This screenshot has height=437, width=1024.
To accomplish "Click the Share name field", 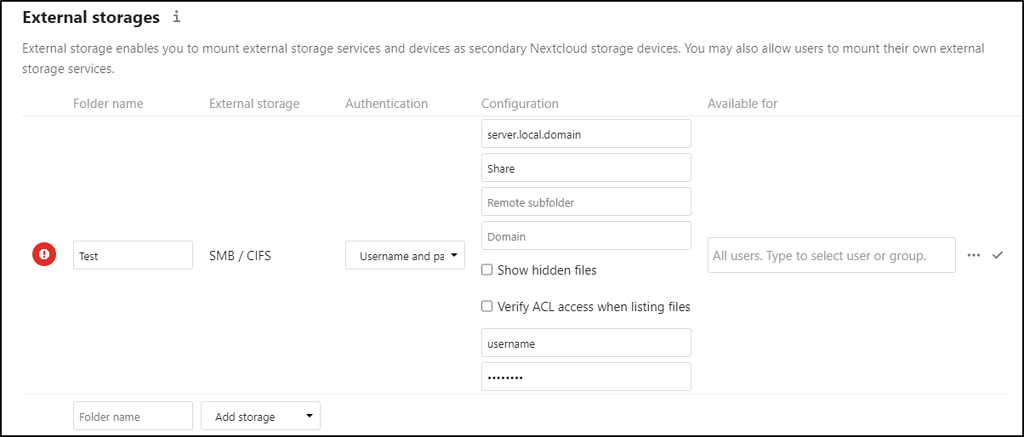I will click(x=586, y=167).
